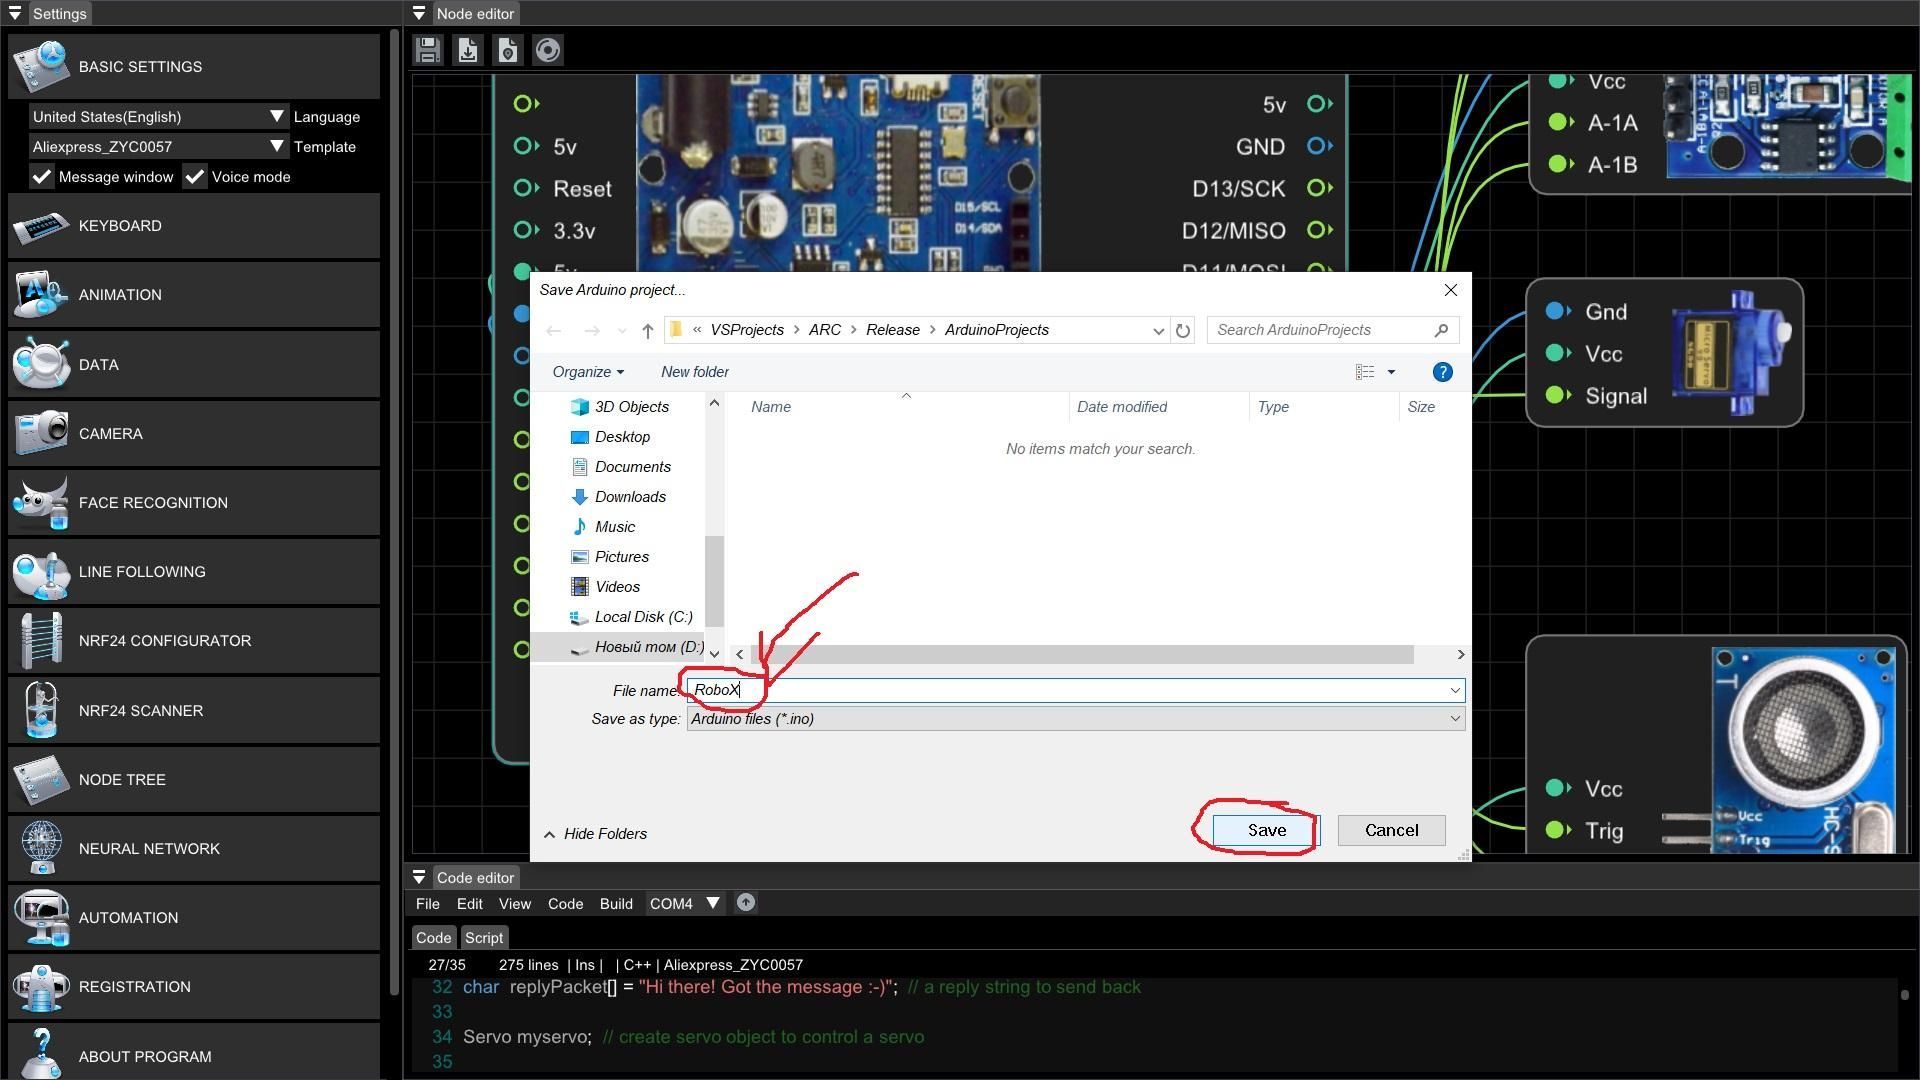Uncheck the Voice mode option
The image size is (1920, 1080).
coord(194,177)
